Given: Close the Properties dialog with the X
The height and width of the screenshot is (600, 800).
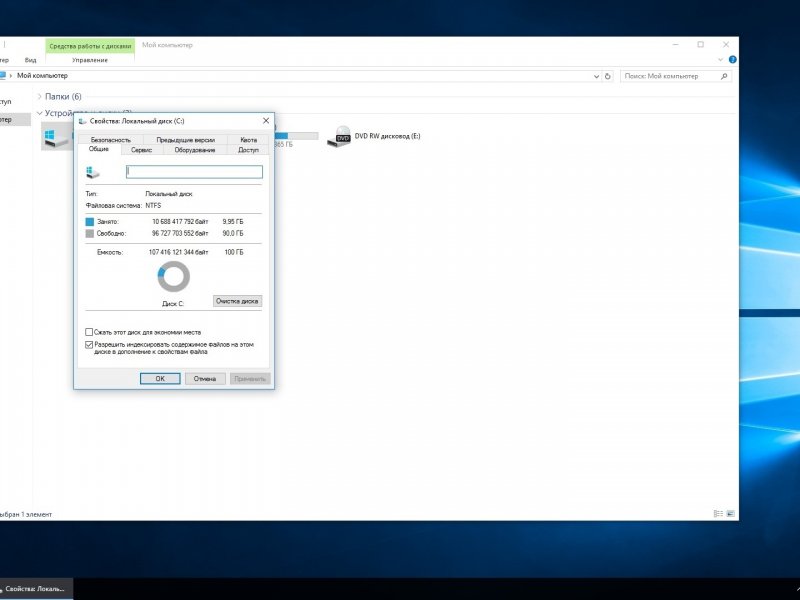Looking at the screenshot, I should coord(266,121).
